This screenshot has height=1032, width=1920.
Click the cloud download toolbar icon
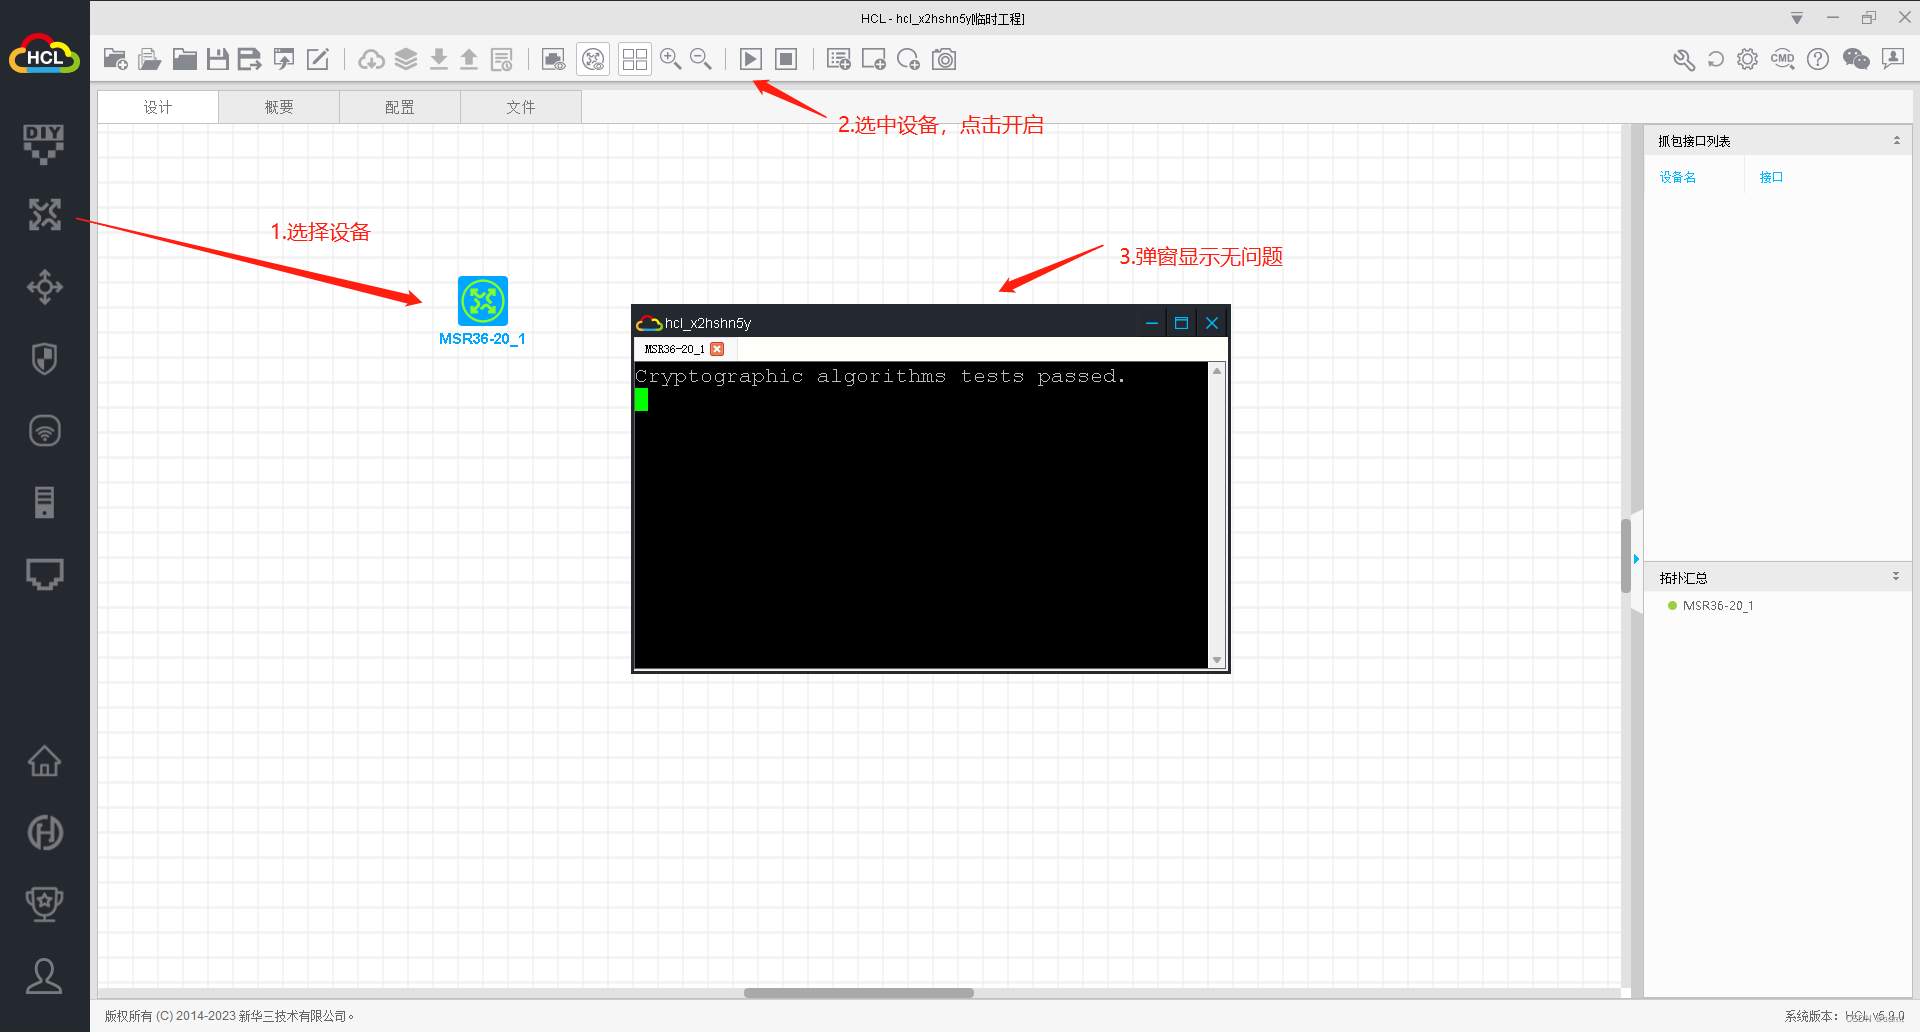pyautogui.click(x=371, y=60)
